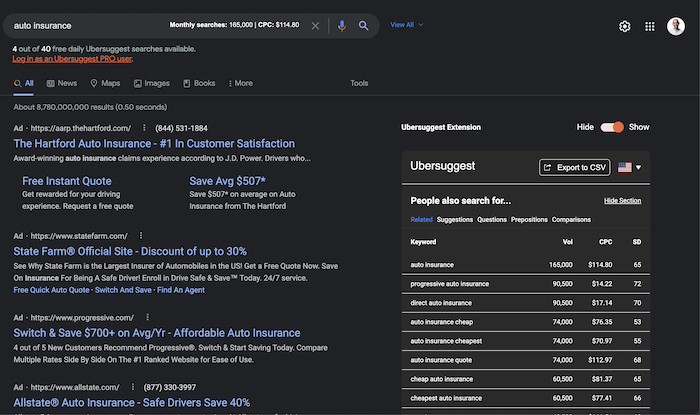Select the All results tab
This screenshot has height=415, width=700.
coord(24,83)
